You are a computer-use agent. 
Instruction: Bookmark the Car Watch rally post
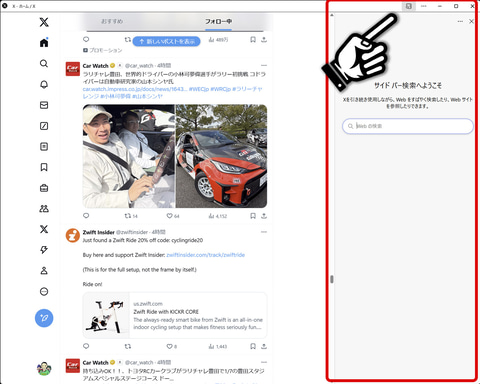(x=253, y=216)
